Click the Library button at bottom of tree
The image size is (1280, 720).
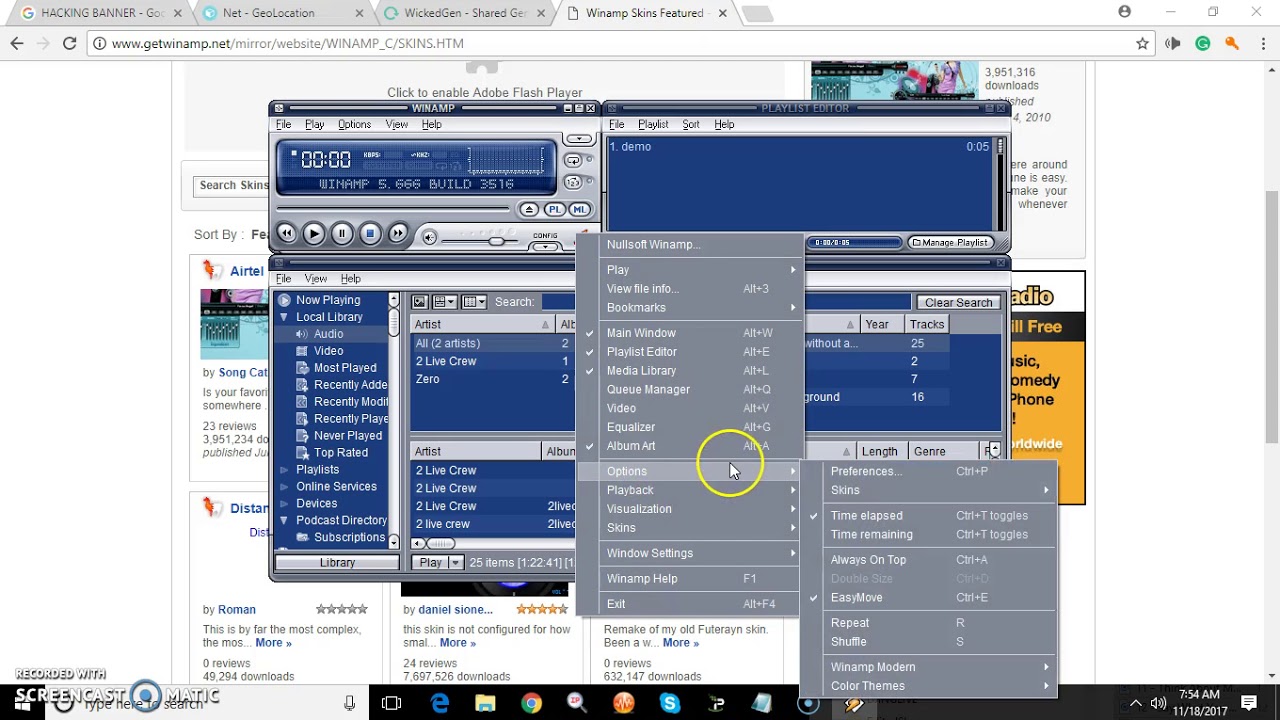pos(337,563)
